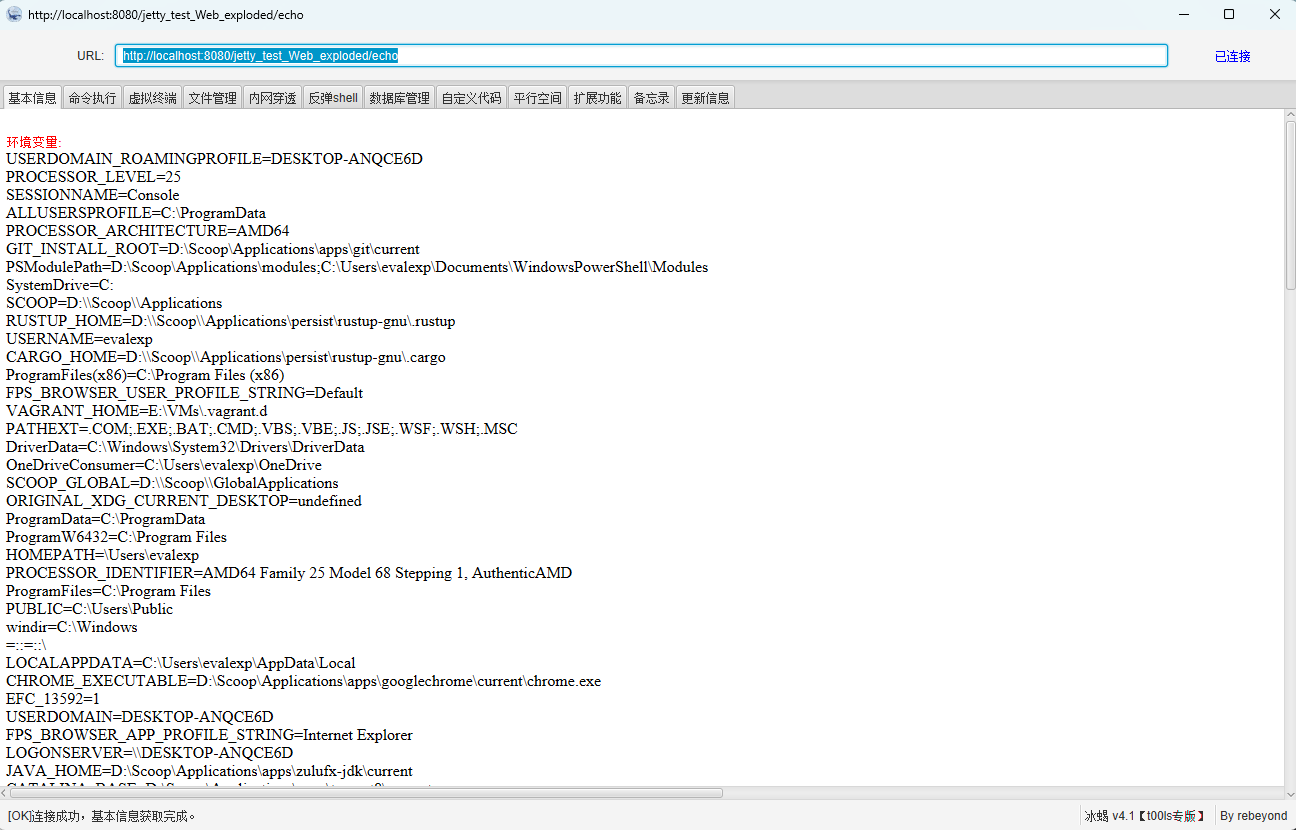Viewport: 1296px width, 830px height.
Task: Open the 命令执行 tab
Action: click(92, 98)
